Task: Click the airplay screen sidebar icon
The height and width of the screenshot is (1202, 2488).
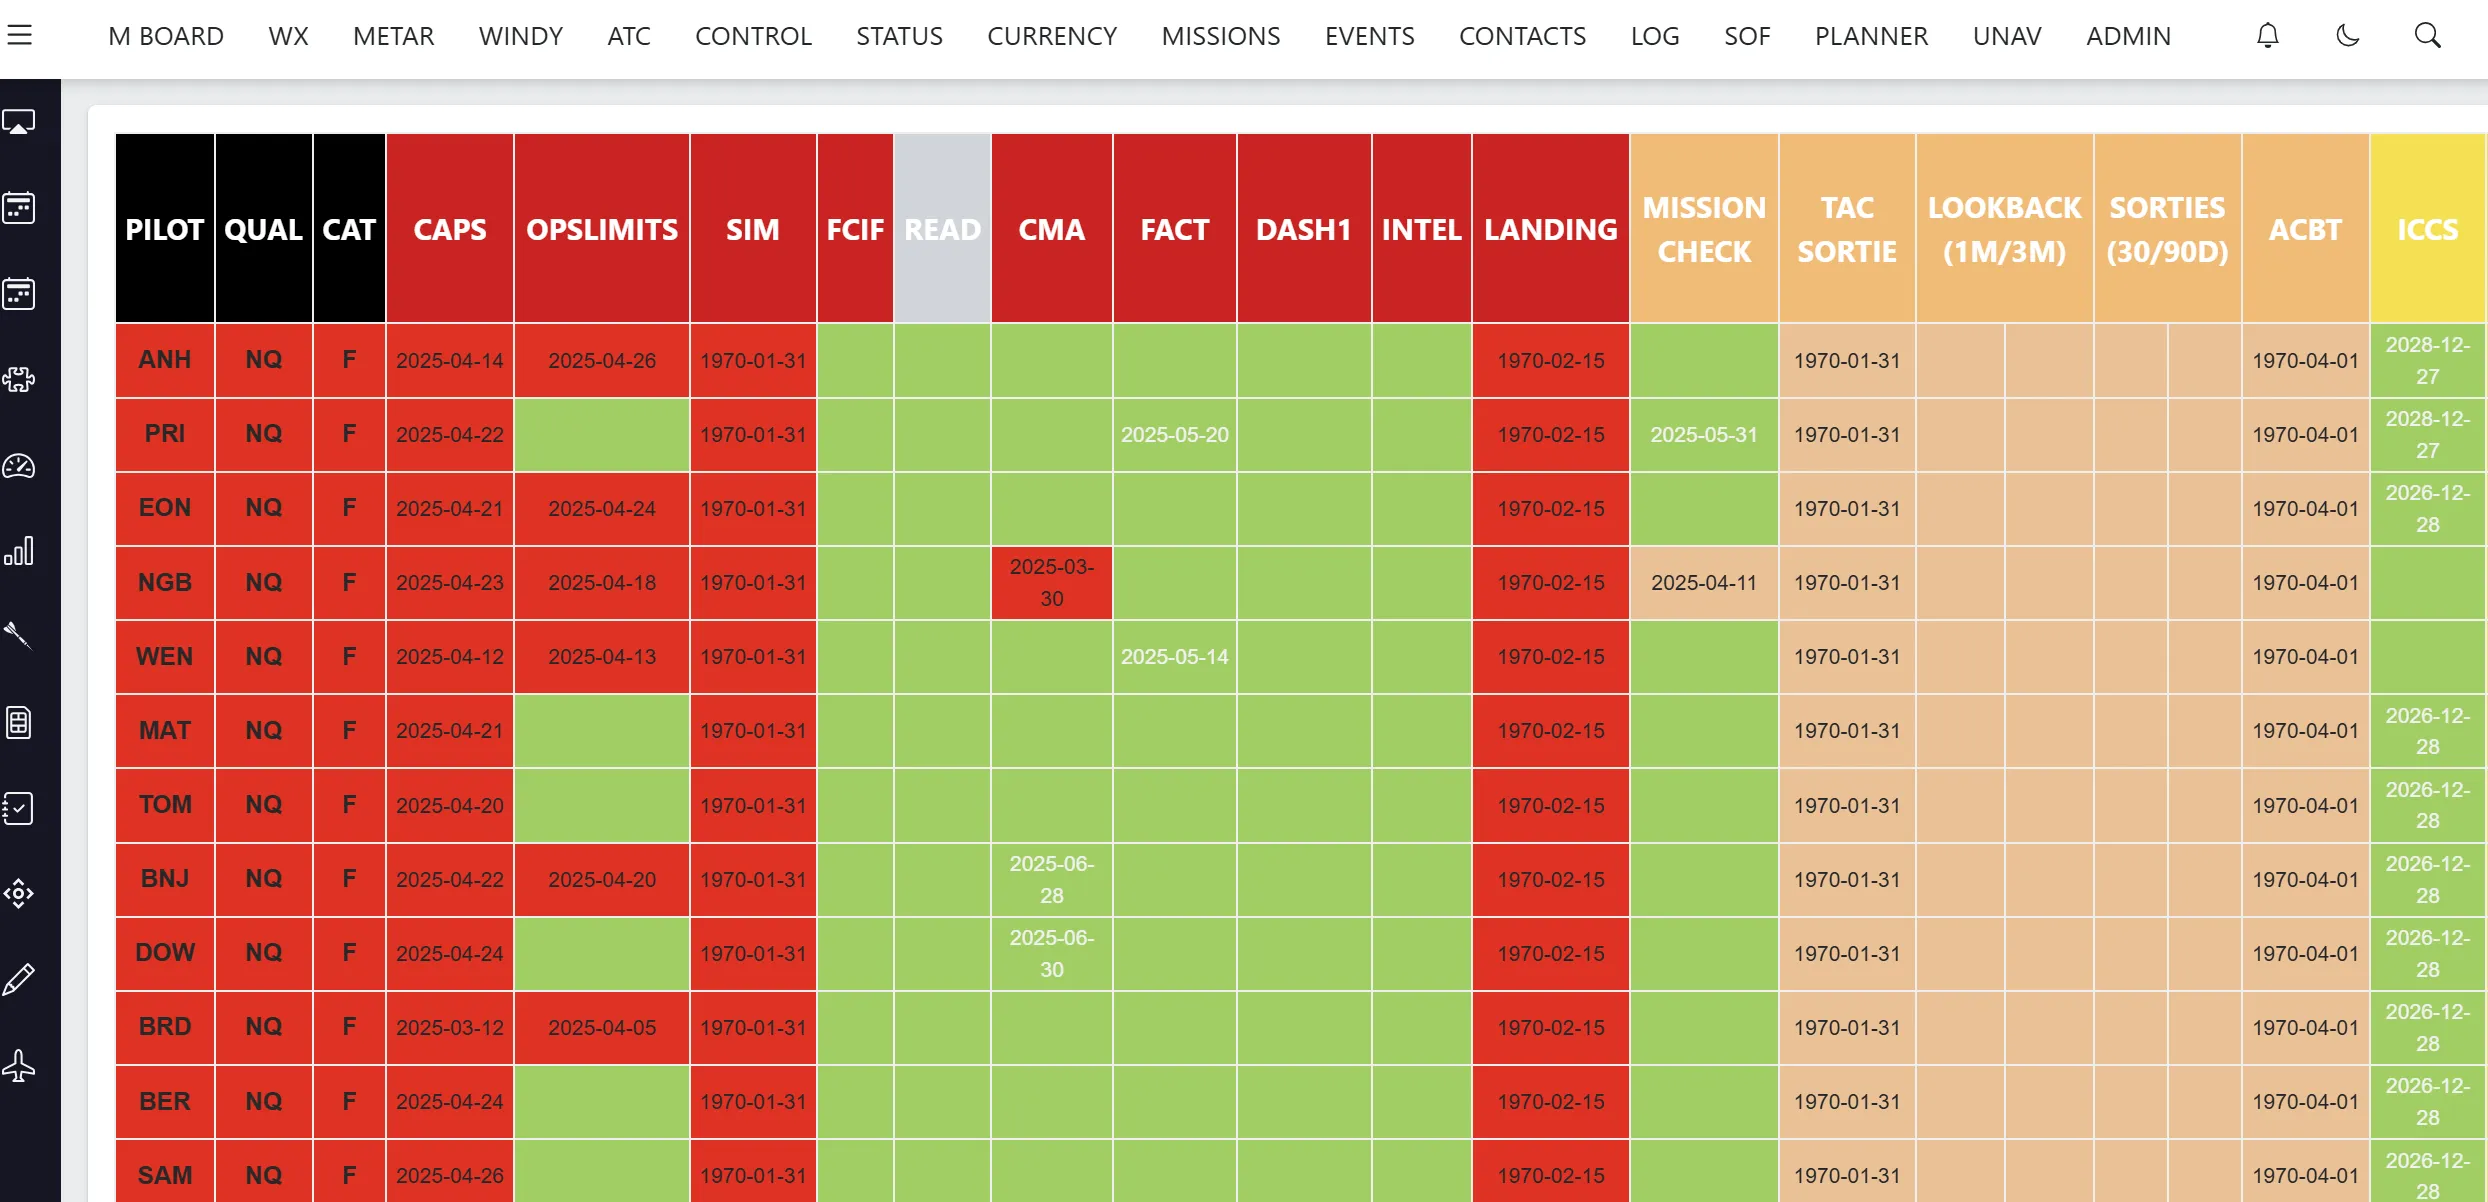Action: 19,122
